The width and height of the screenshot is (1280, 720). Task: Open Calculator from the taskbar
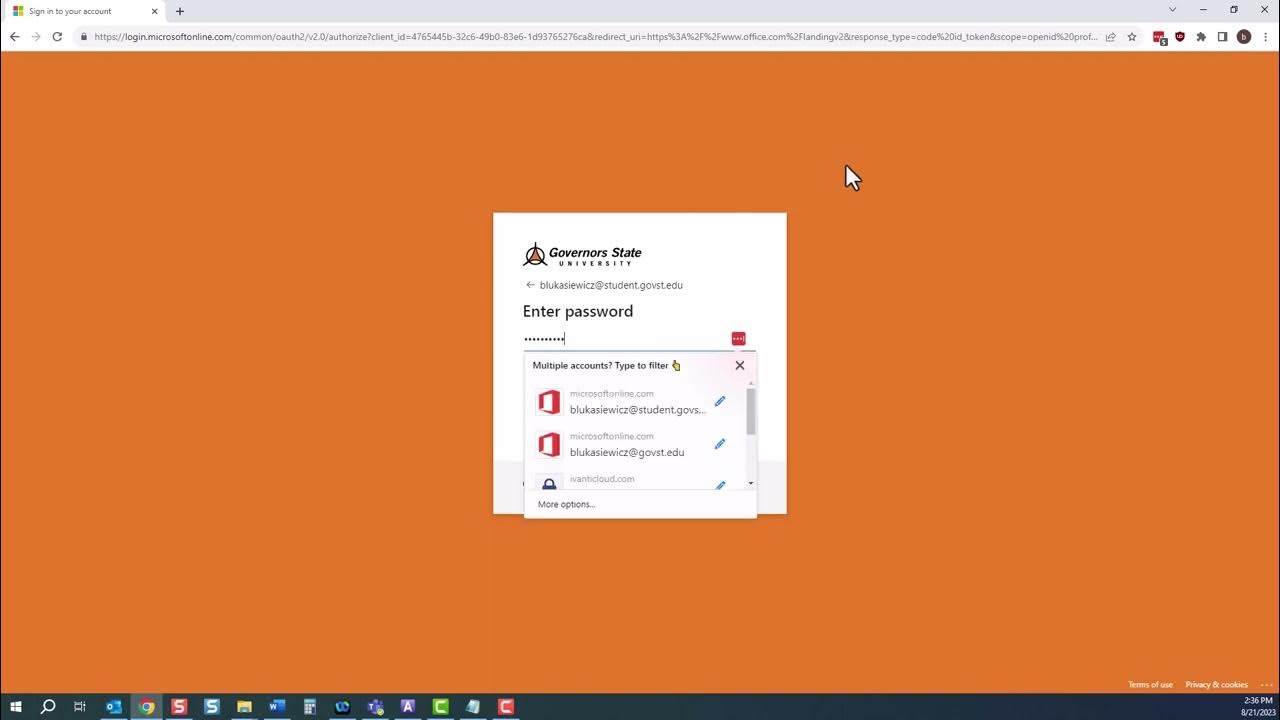tap(309, 707)
